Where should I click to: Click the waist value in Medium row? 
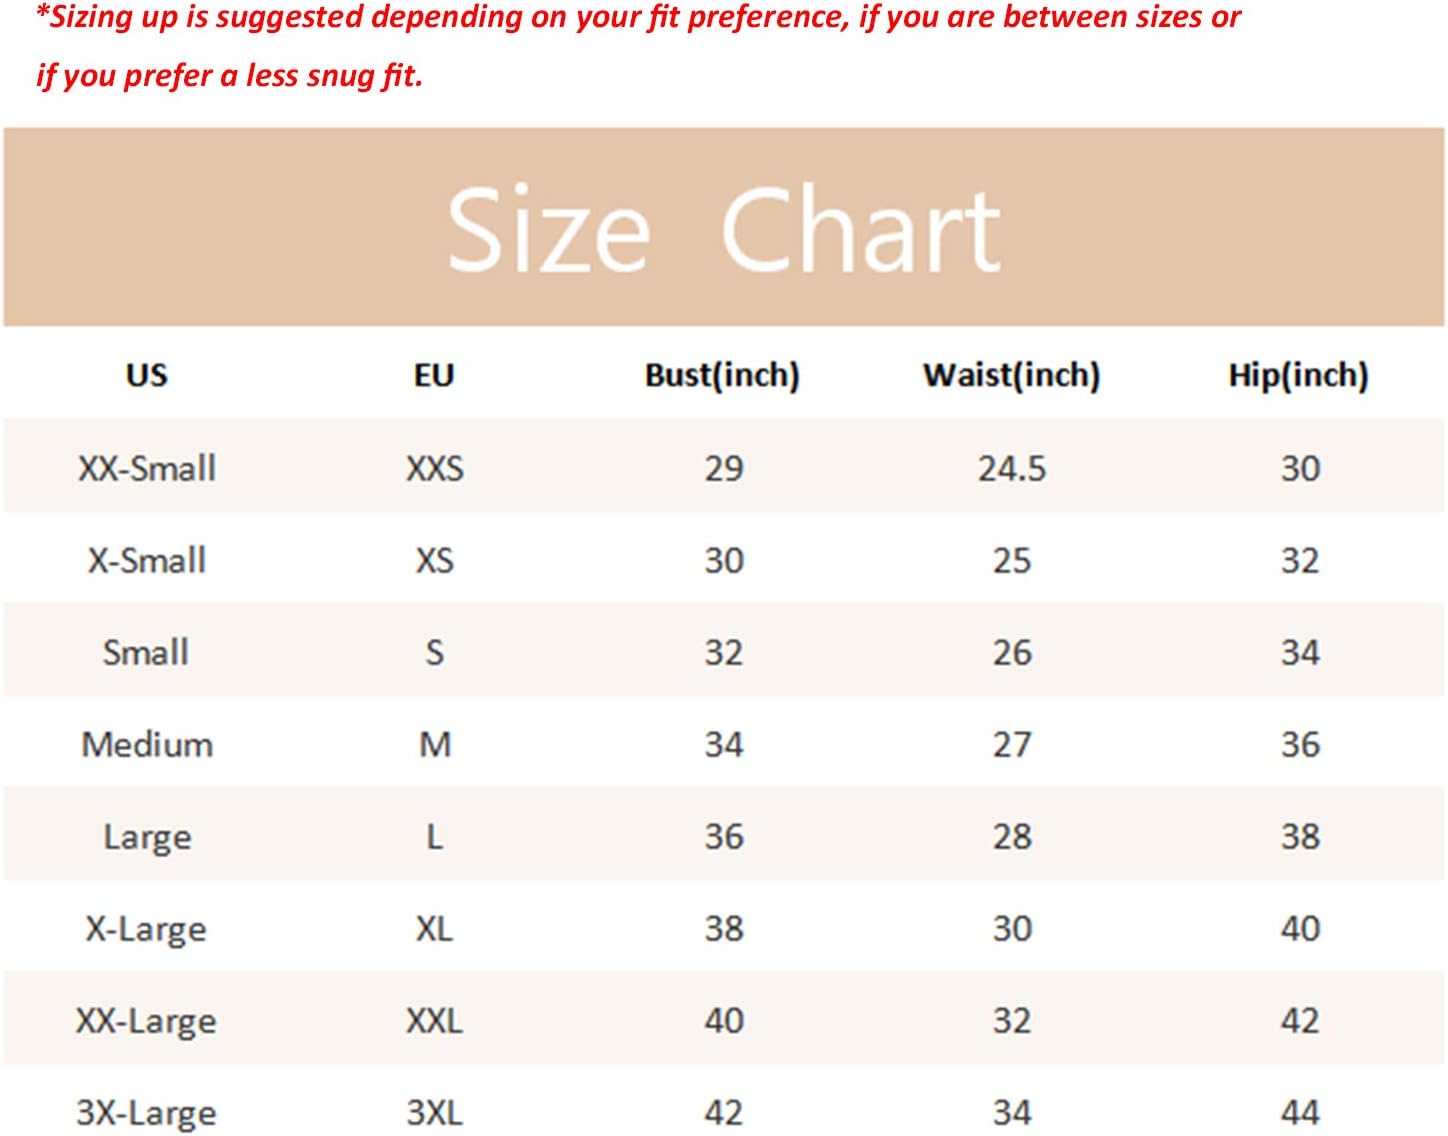coord(1011,744)
